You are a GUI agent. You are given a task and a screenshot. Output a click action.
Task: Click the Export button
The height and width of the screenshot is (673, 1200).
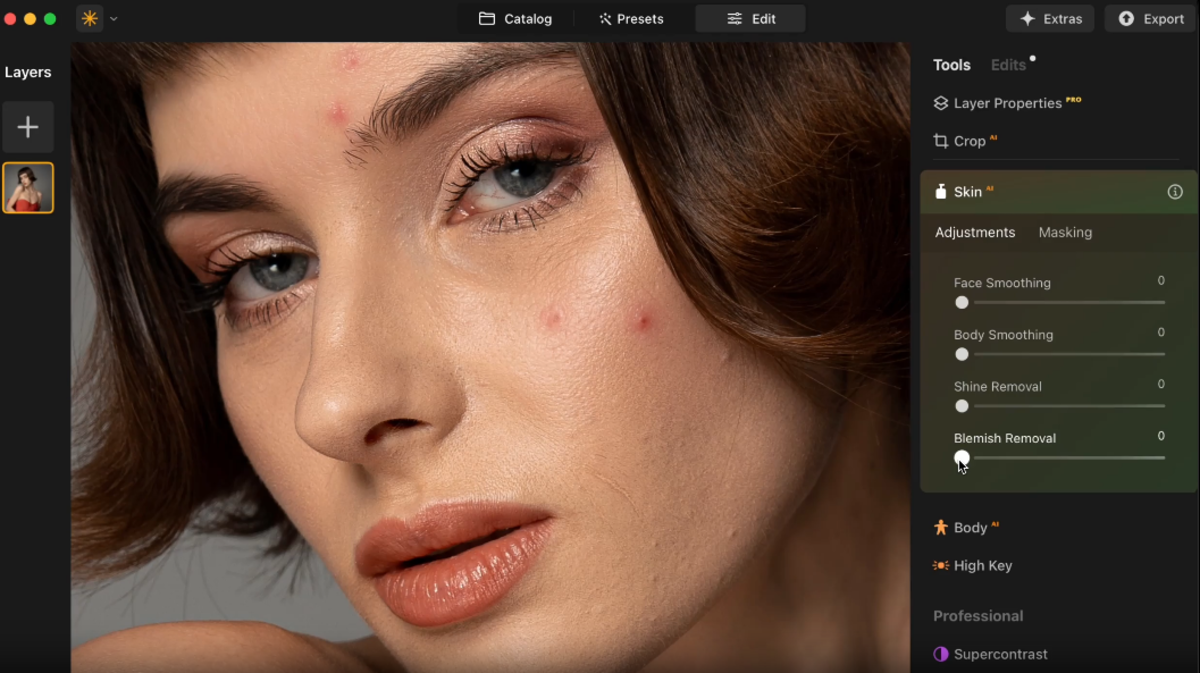tap(1150, 19)
